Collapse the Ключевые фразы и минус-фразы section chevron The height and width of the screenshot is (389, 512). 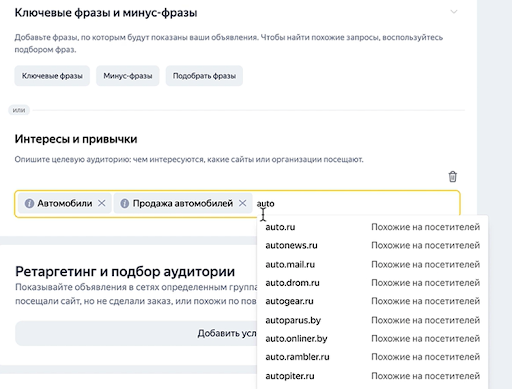(x=454, y=12)
